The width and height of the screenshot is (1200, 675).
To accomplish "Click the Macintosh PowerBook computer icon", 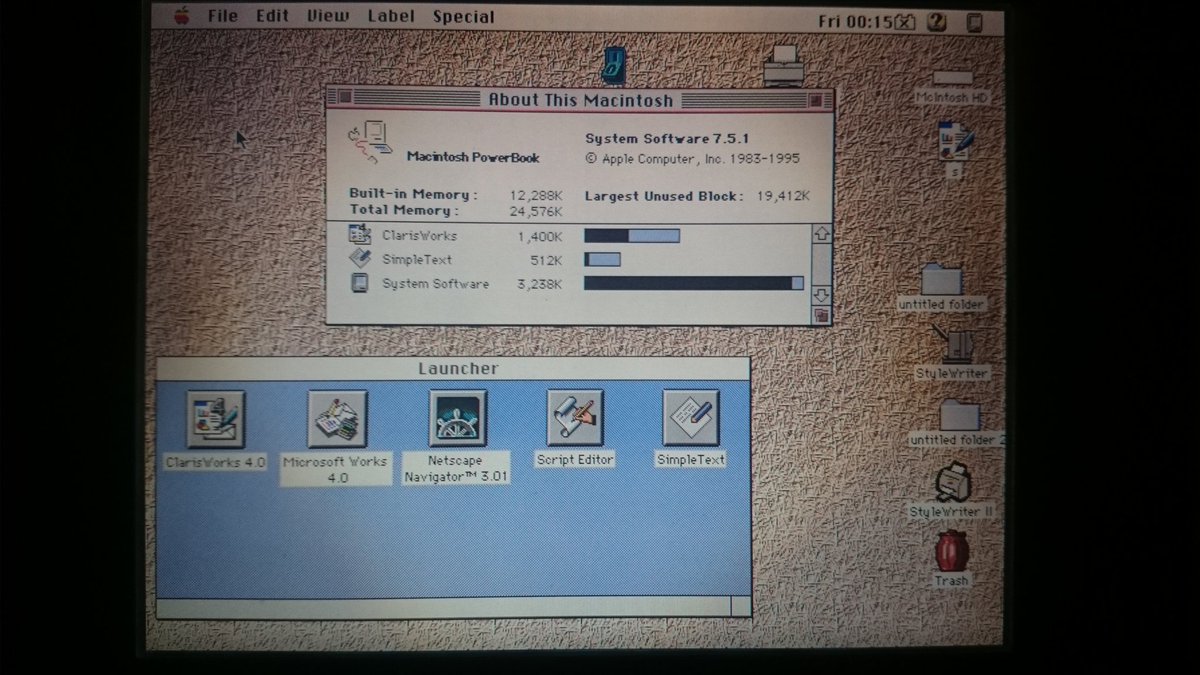I will click(x=370, y=143).
